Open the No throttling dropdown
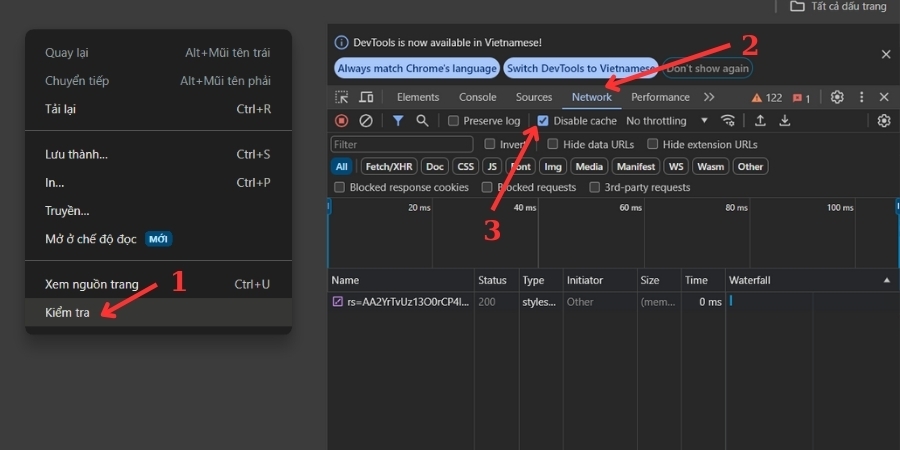This screenshot has height=450, width=900. coord(666,121)
